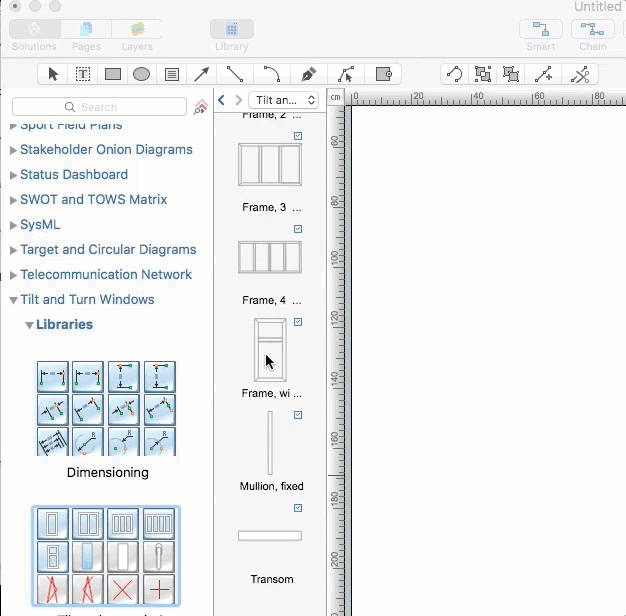The image size is (626, 616).
Task: Expand Target and Circular Diagrams
Action: pos(13,250)
